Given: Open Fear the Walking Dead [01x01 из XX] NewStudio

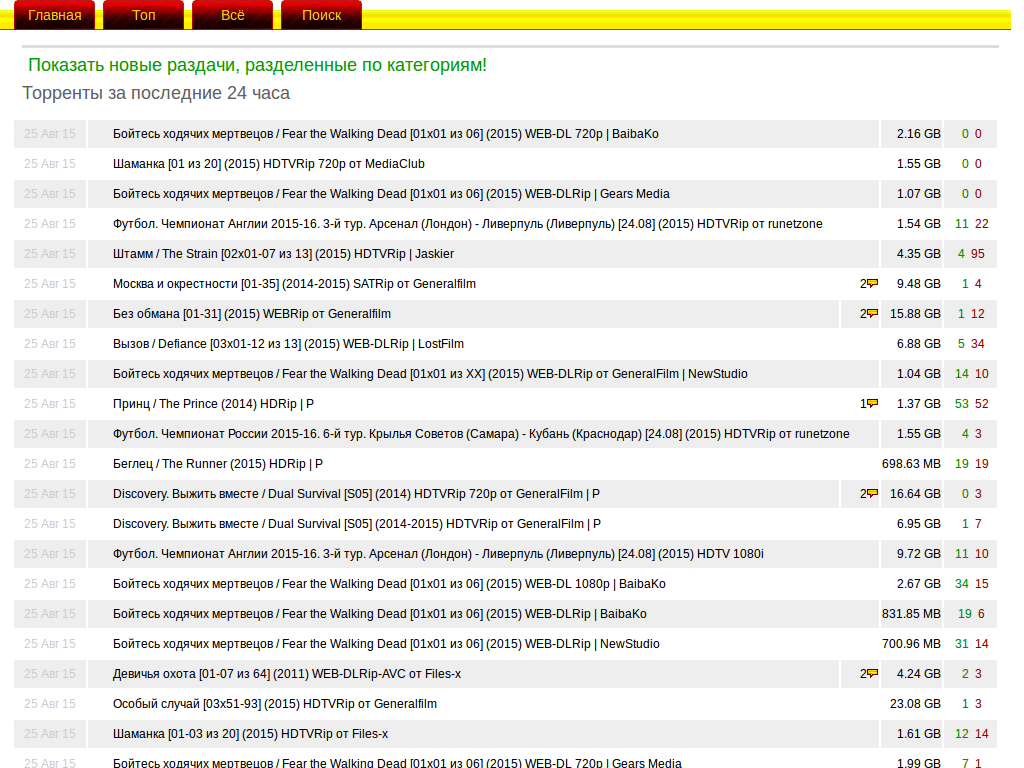Looking at the screenshot, I should coord(430,374).
